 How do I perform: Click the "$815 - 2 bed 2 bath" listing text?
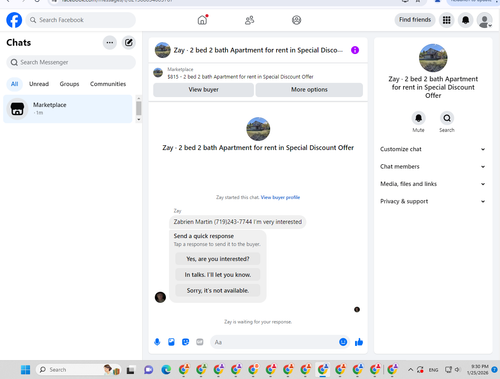point(240,77)
